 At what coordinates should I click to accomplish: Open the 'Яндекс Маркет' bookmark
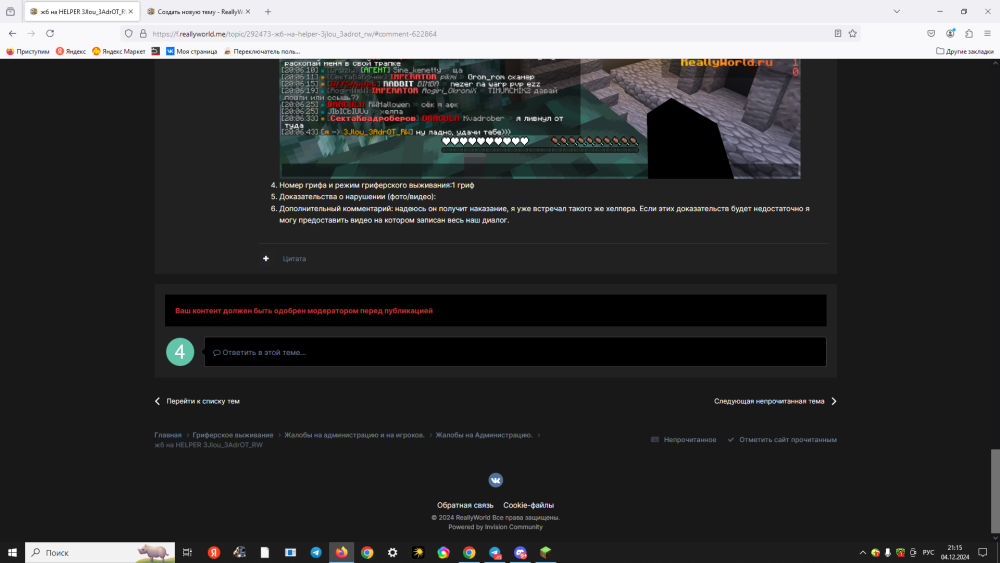(x=119, y=52)
